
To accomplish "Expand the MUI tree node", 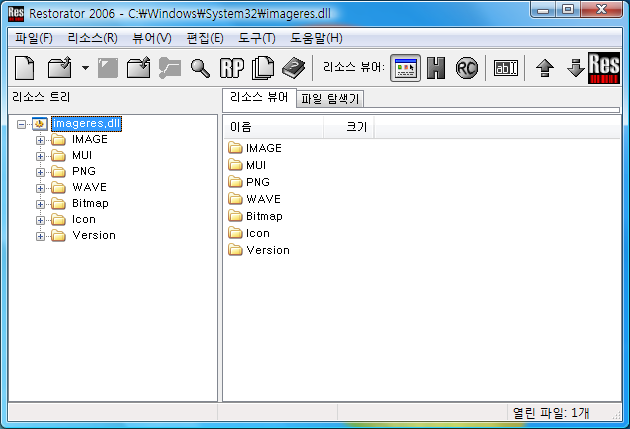I will coord(40,156).
